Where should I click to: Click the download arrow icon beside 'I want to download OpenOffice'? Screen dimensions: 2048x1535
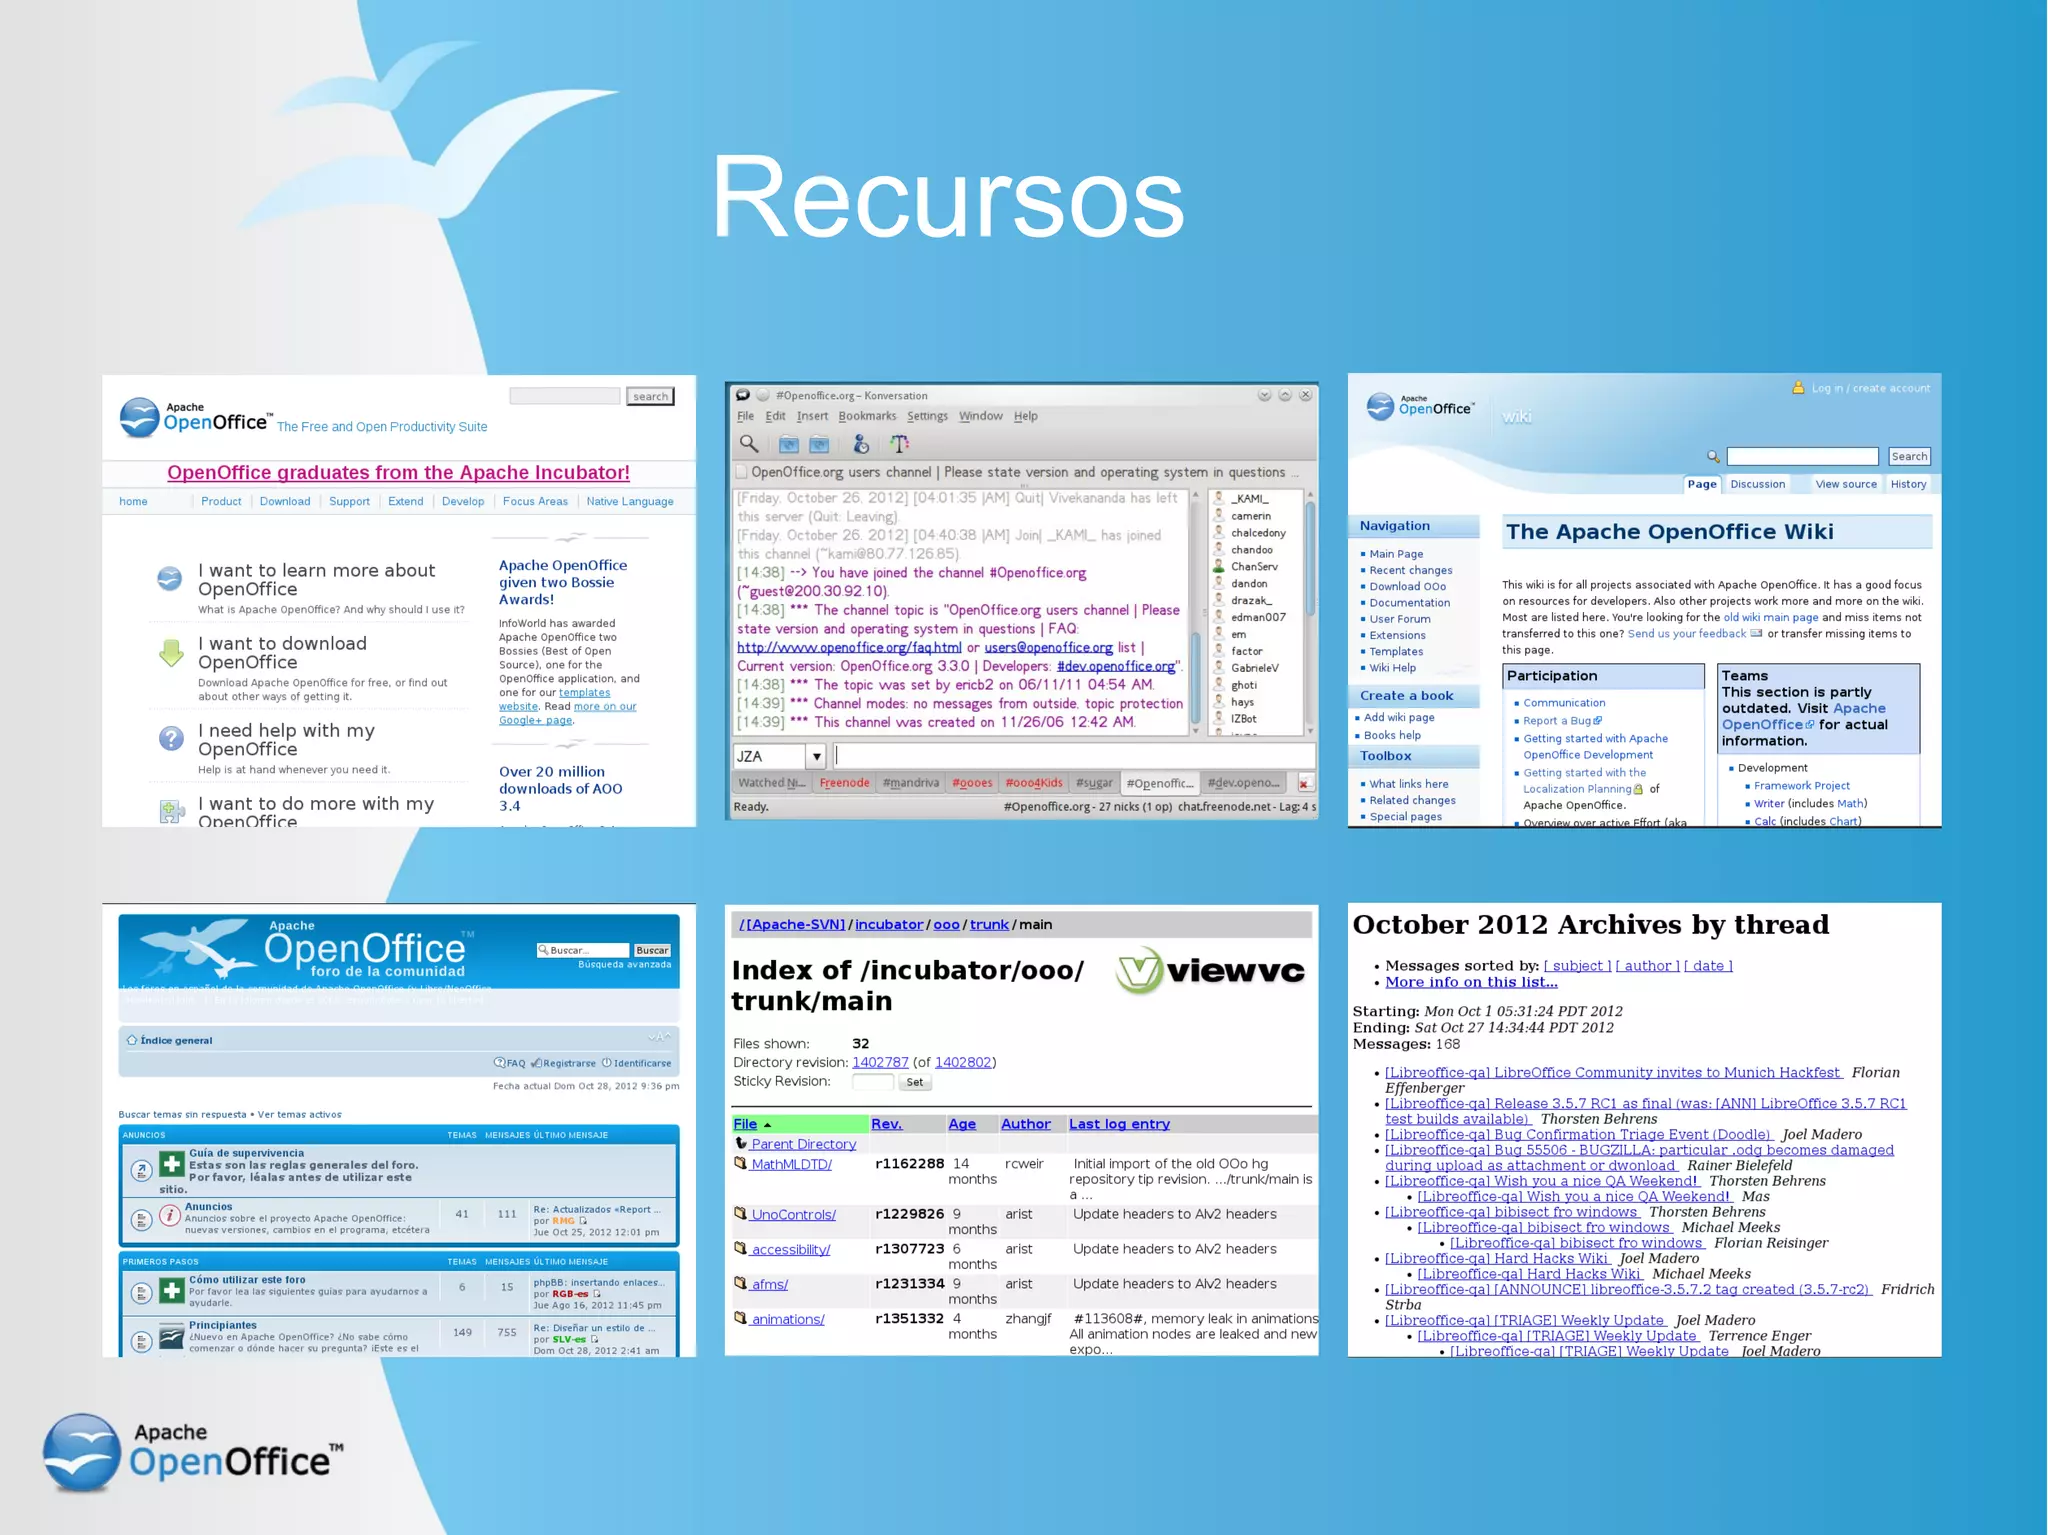171,653
